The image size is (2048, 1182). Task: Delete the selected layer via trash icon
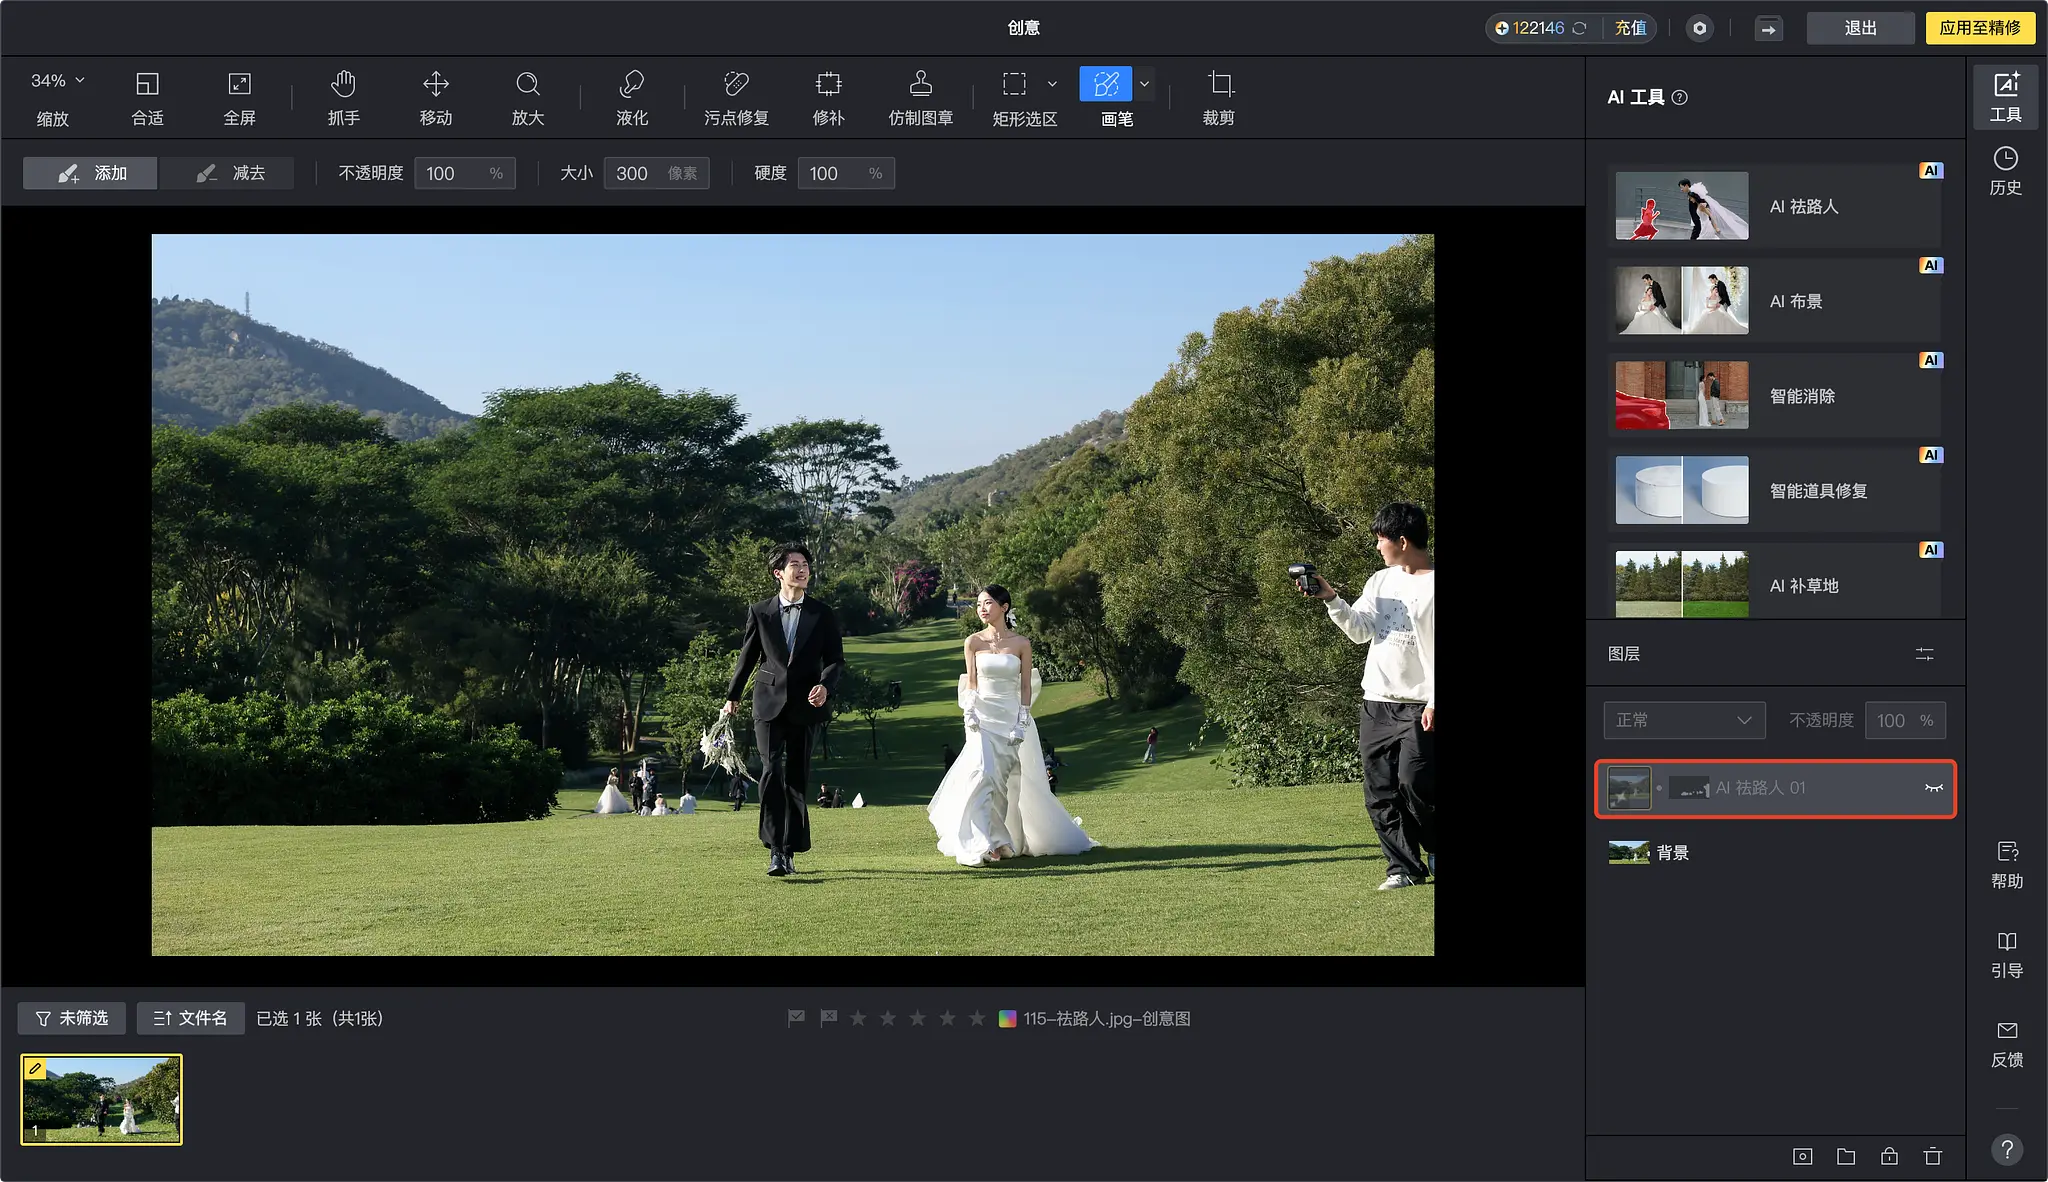coord(1933,1156)
